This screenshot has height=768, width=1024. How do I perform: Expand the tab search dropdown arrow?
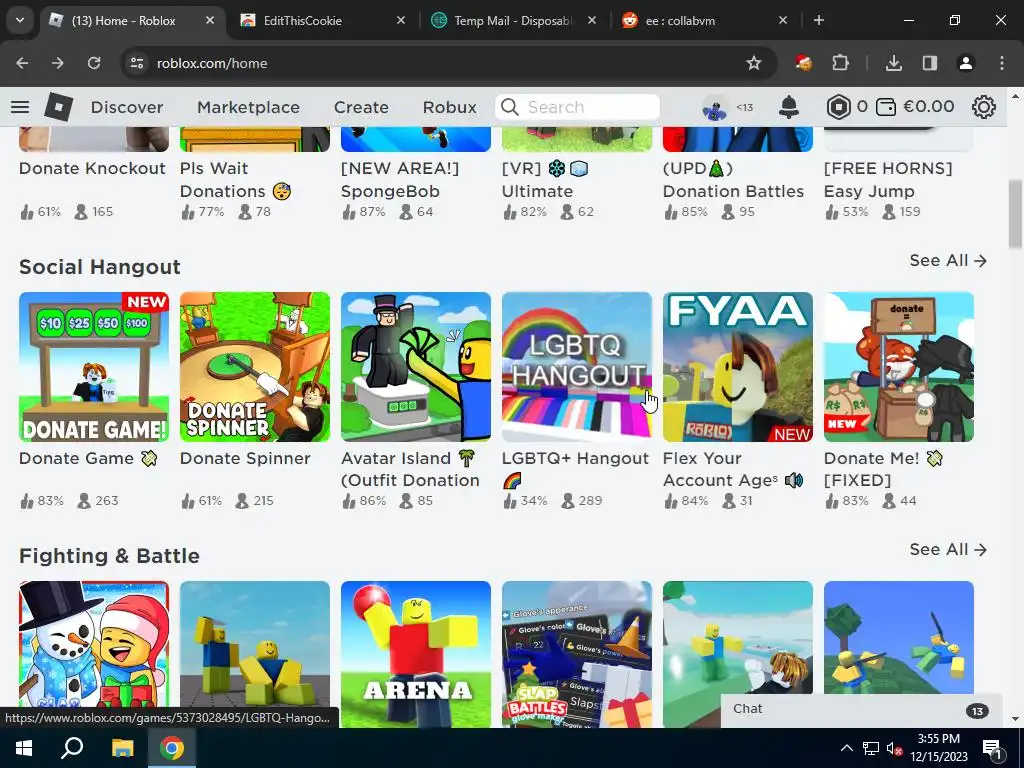[x=20, y=20]
